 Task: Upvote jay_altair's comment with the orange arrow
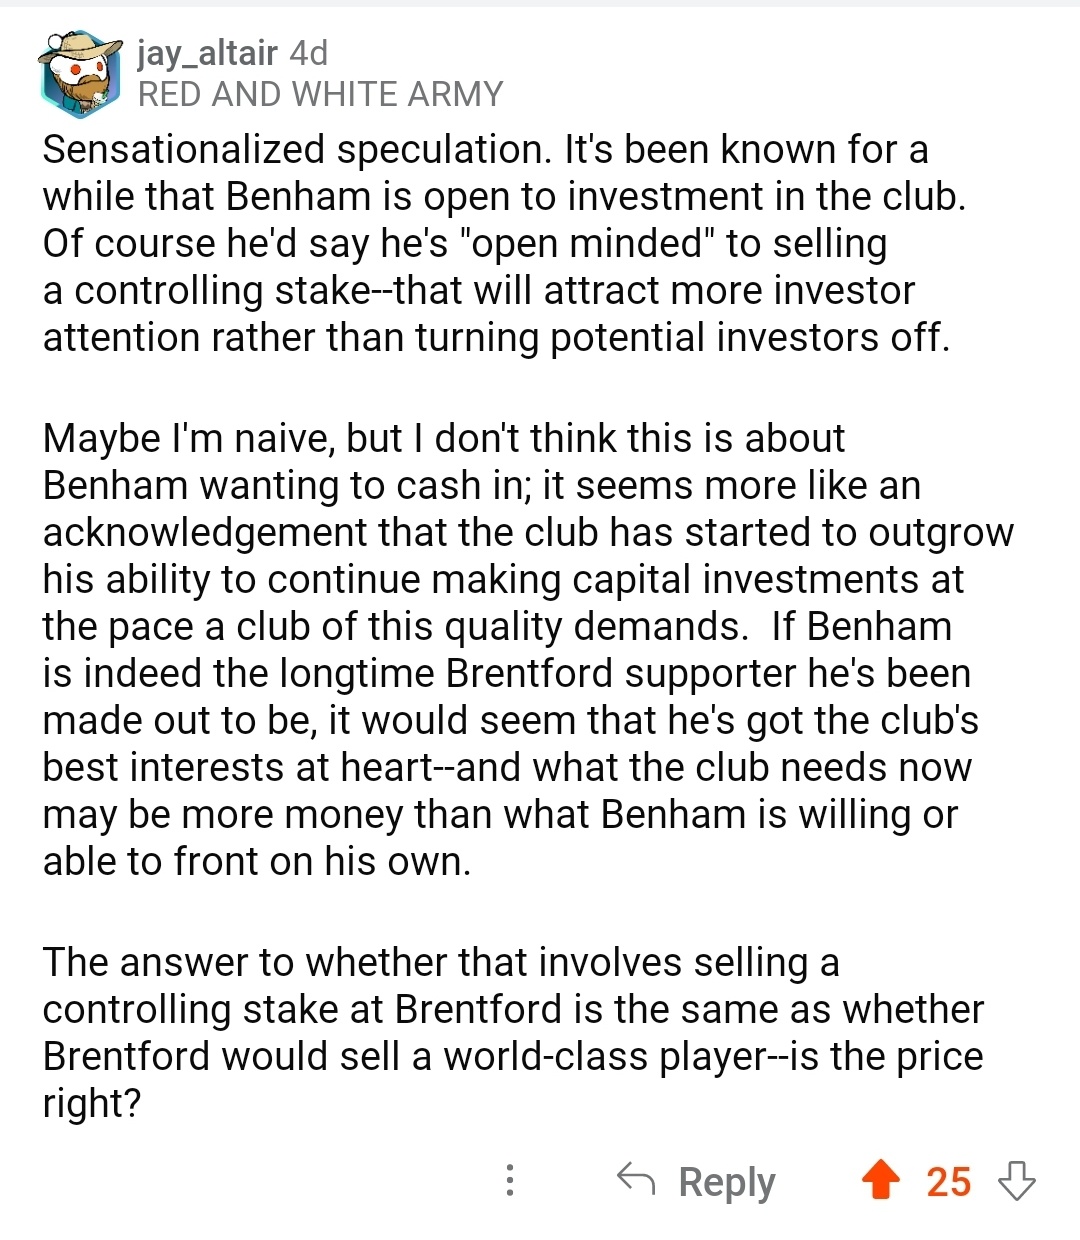coord(880,1180)
